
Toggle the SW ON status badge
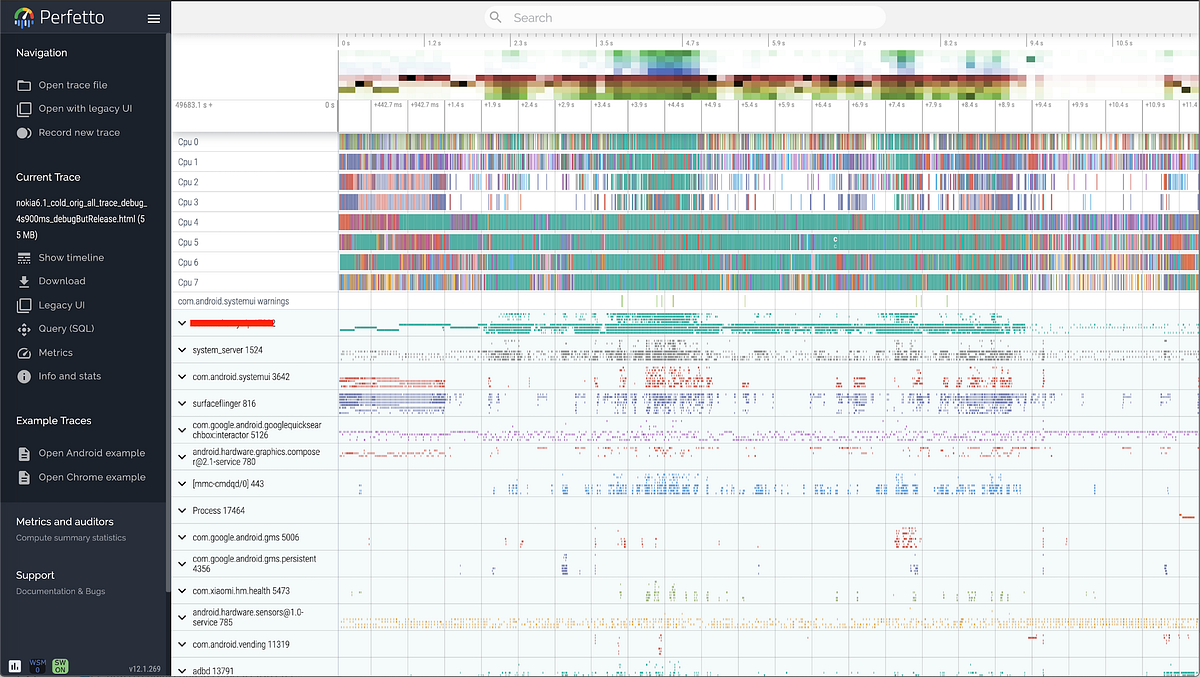[60, 664]
